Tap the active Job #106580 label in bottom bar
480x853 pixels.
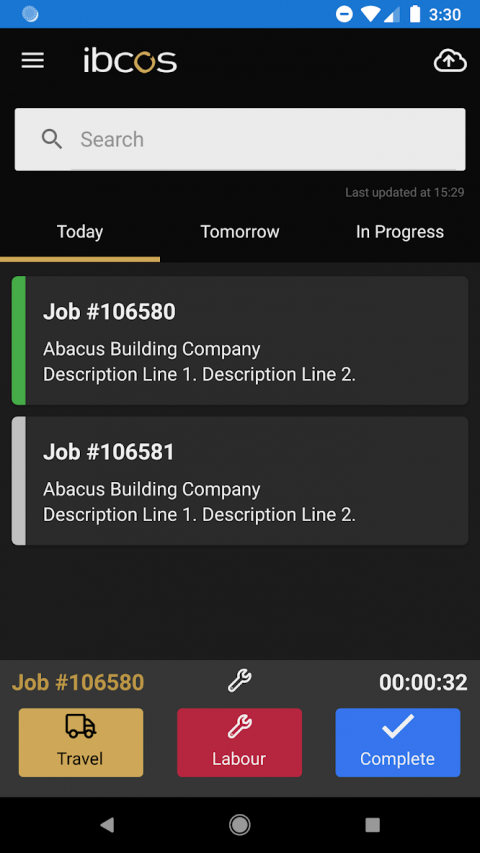click(x=78, y=682)
